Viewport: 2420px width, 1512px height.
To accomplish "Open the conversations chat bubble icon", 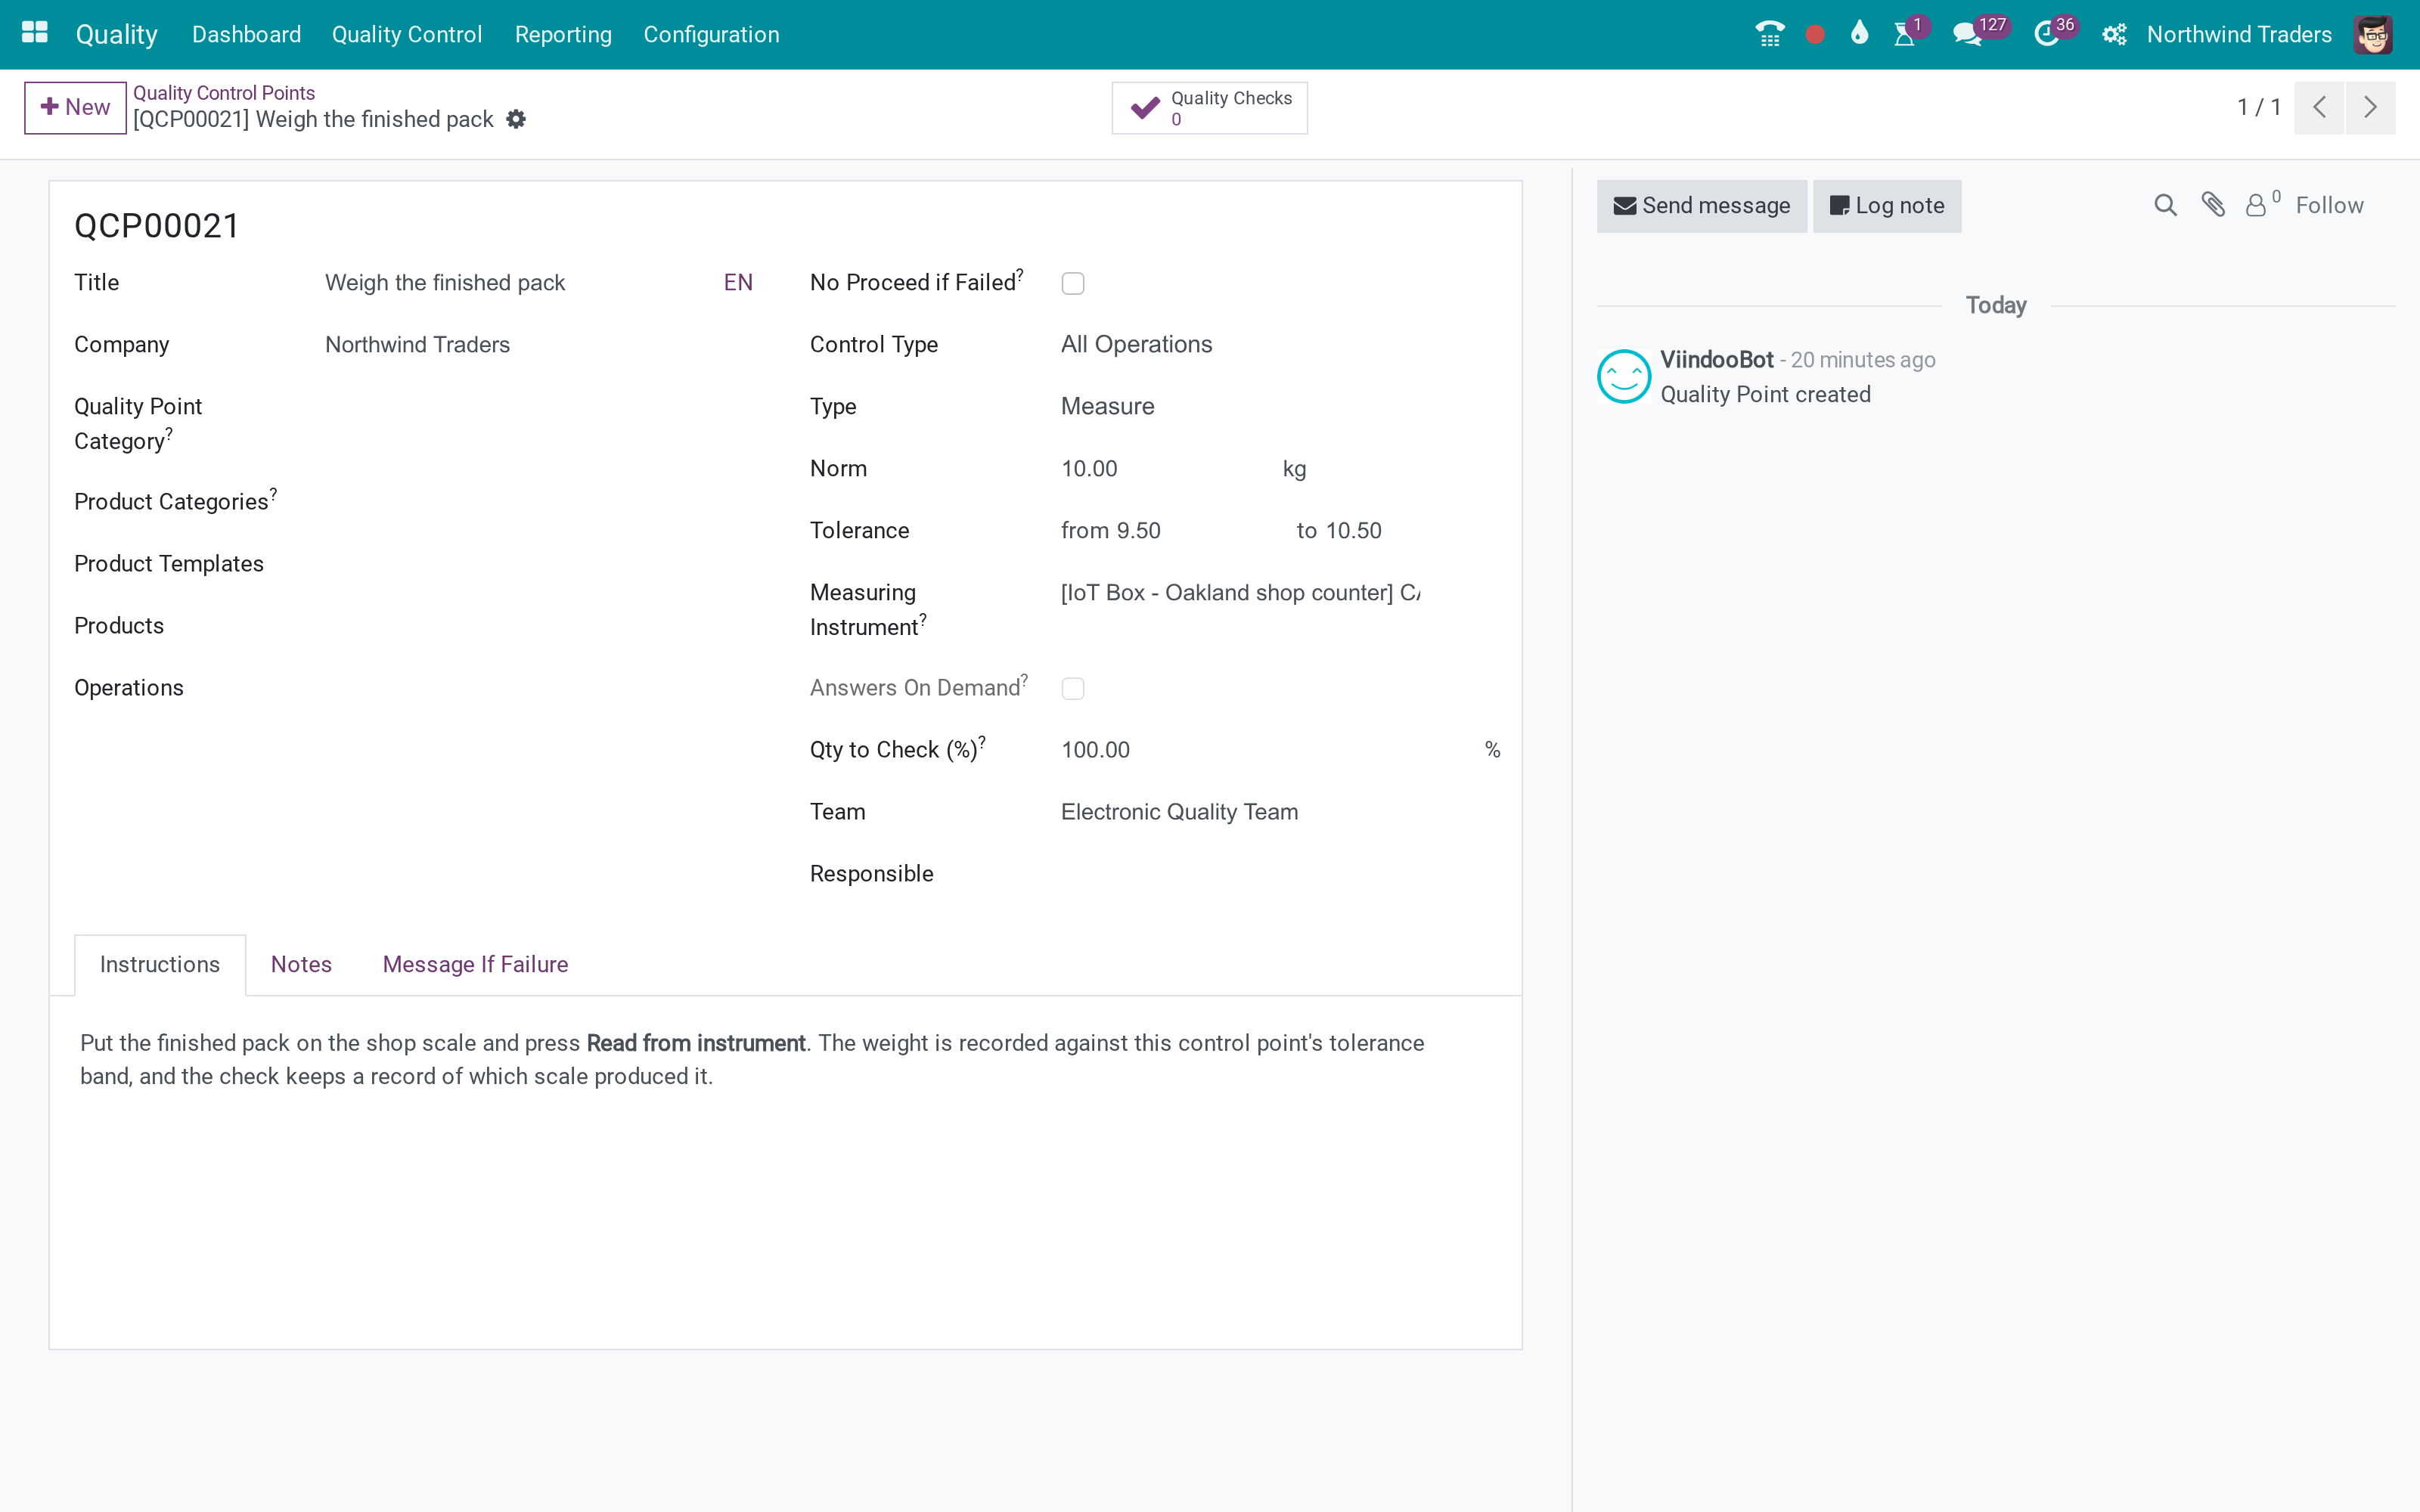I will (1968, 35).
